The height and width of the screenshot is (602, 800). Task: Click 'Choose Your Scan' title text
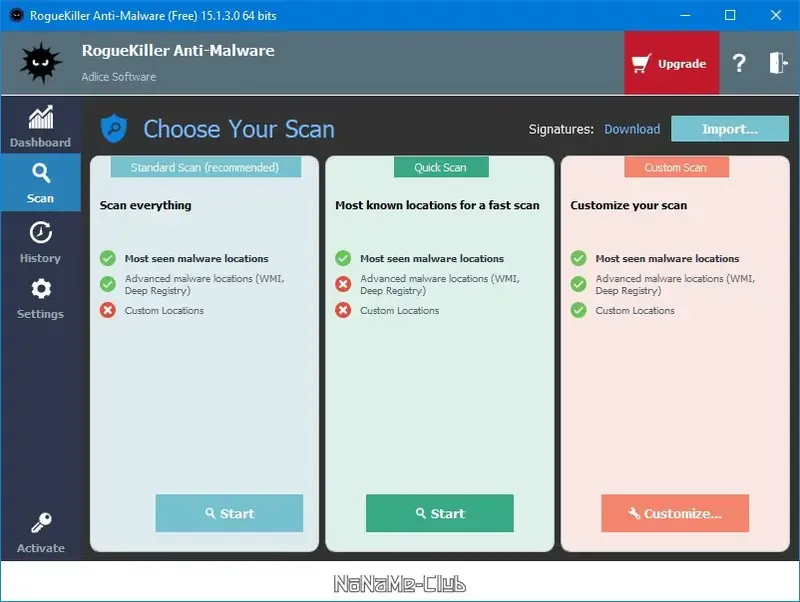239,129
